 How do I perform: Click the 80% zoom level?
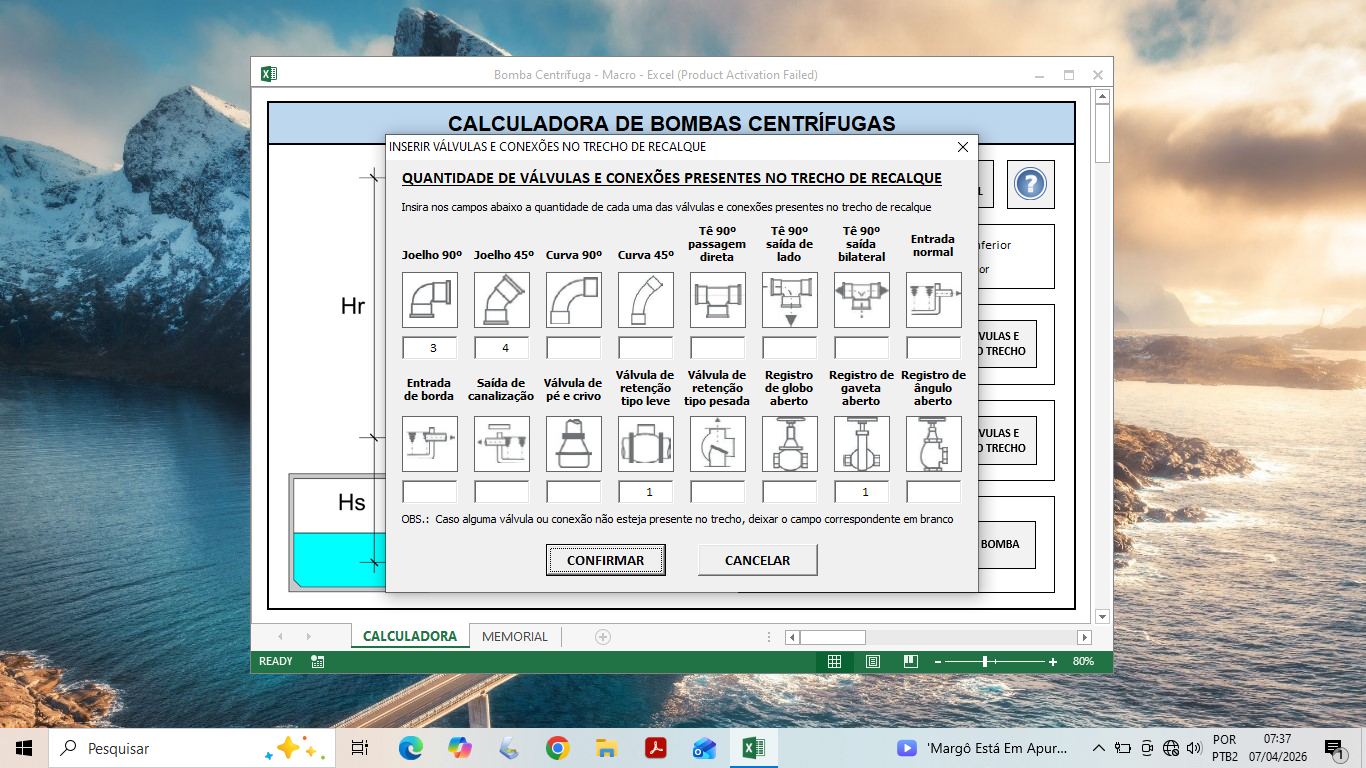(1083, 661)
